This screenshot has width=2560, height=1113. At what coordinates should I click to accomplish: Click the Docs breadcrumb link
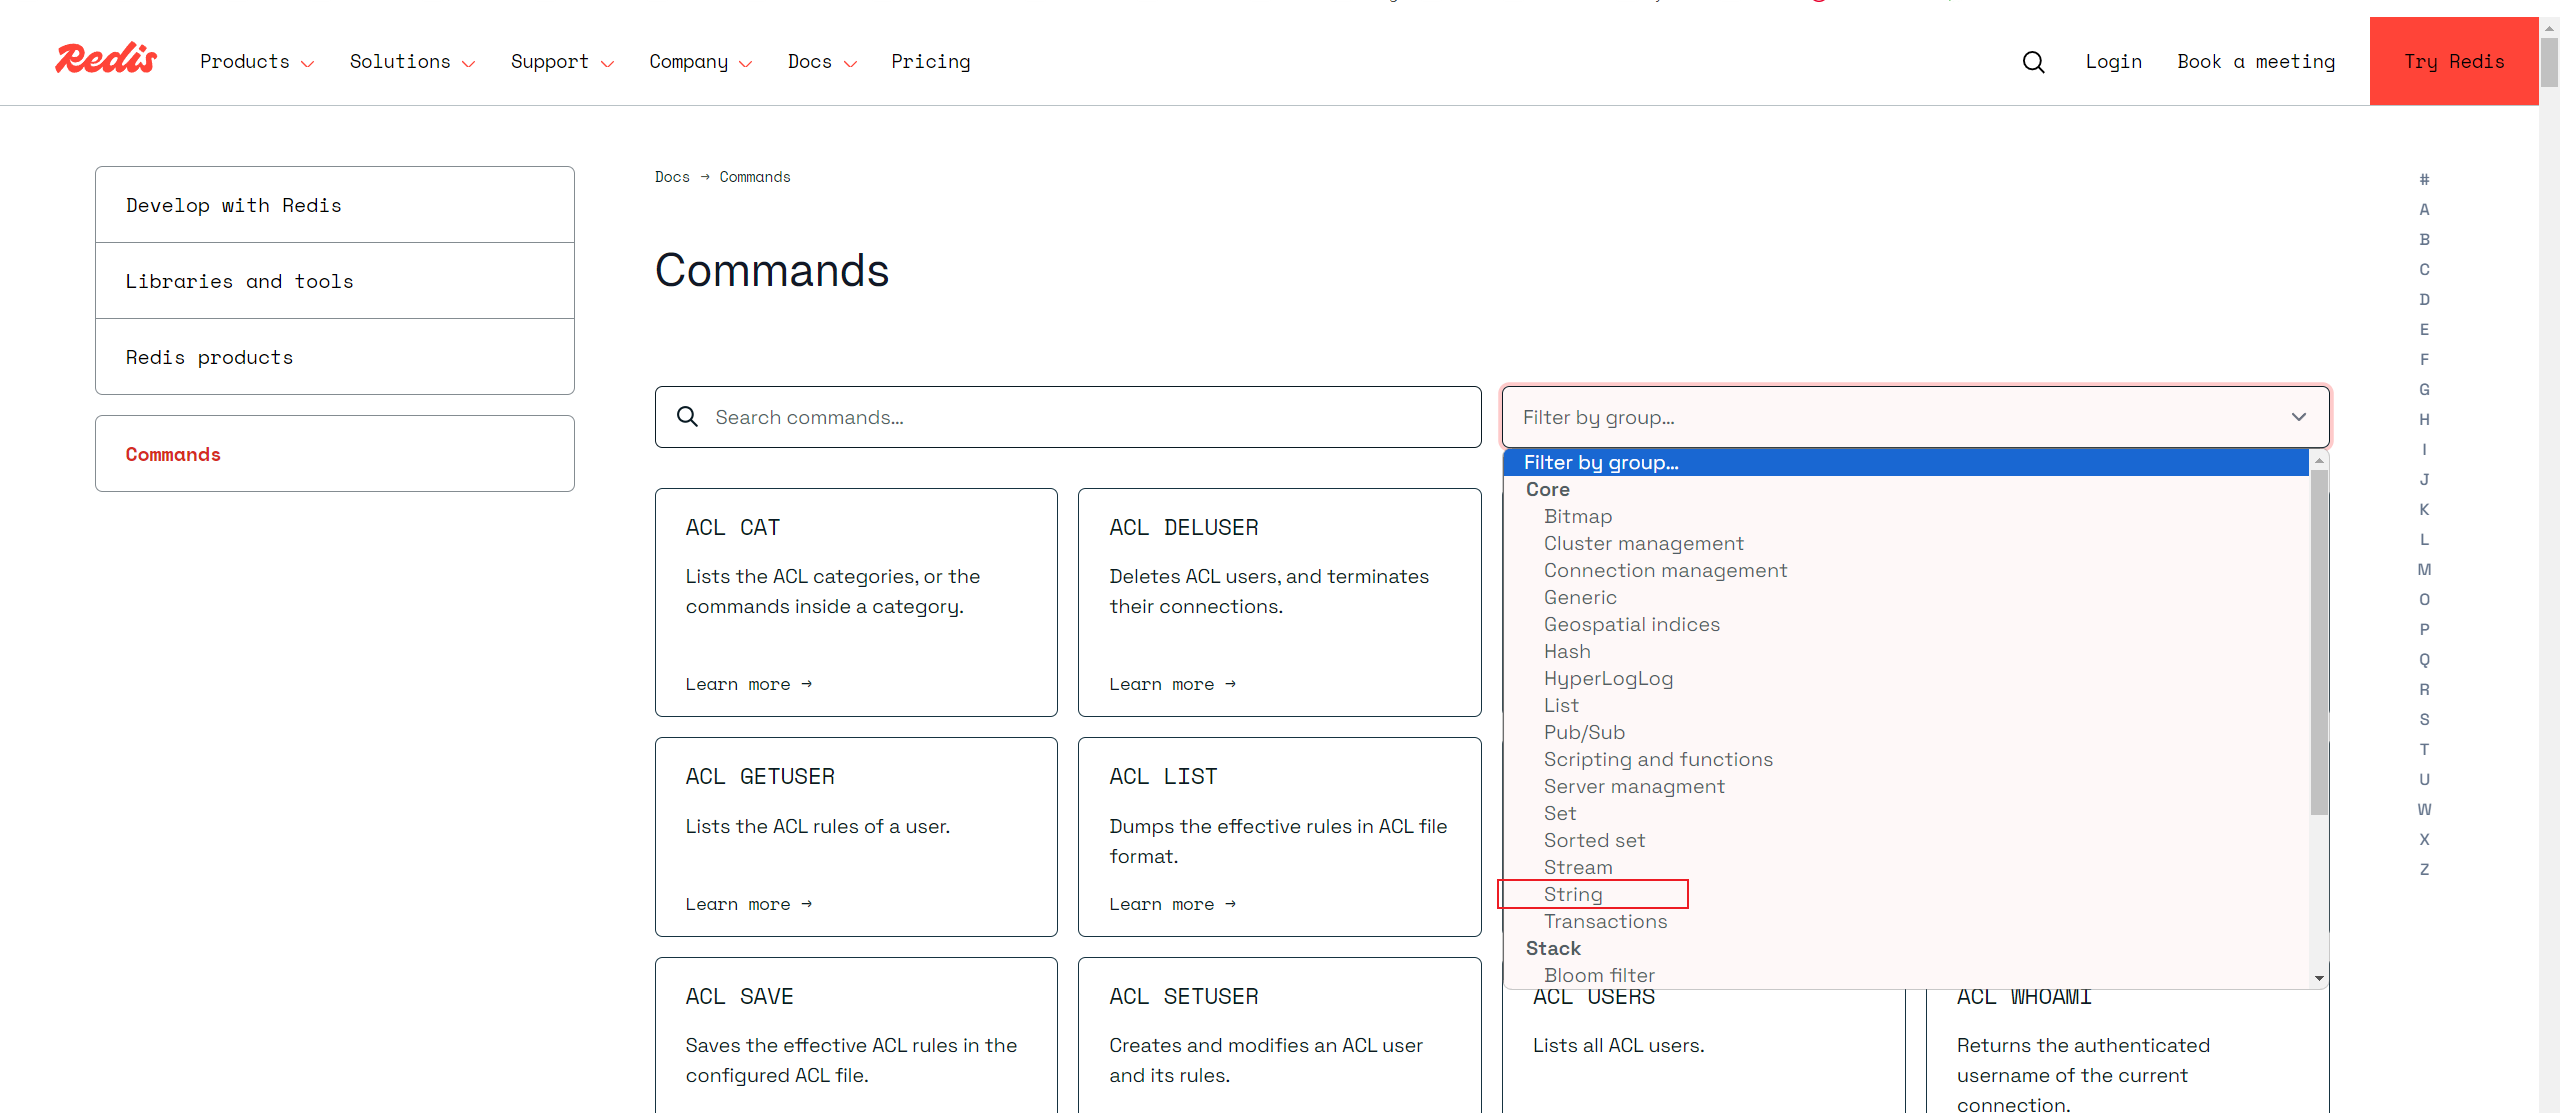tap(672, 177)
